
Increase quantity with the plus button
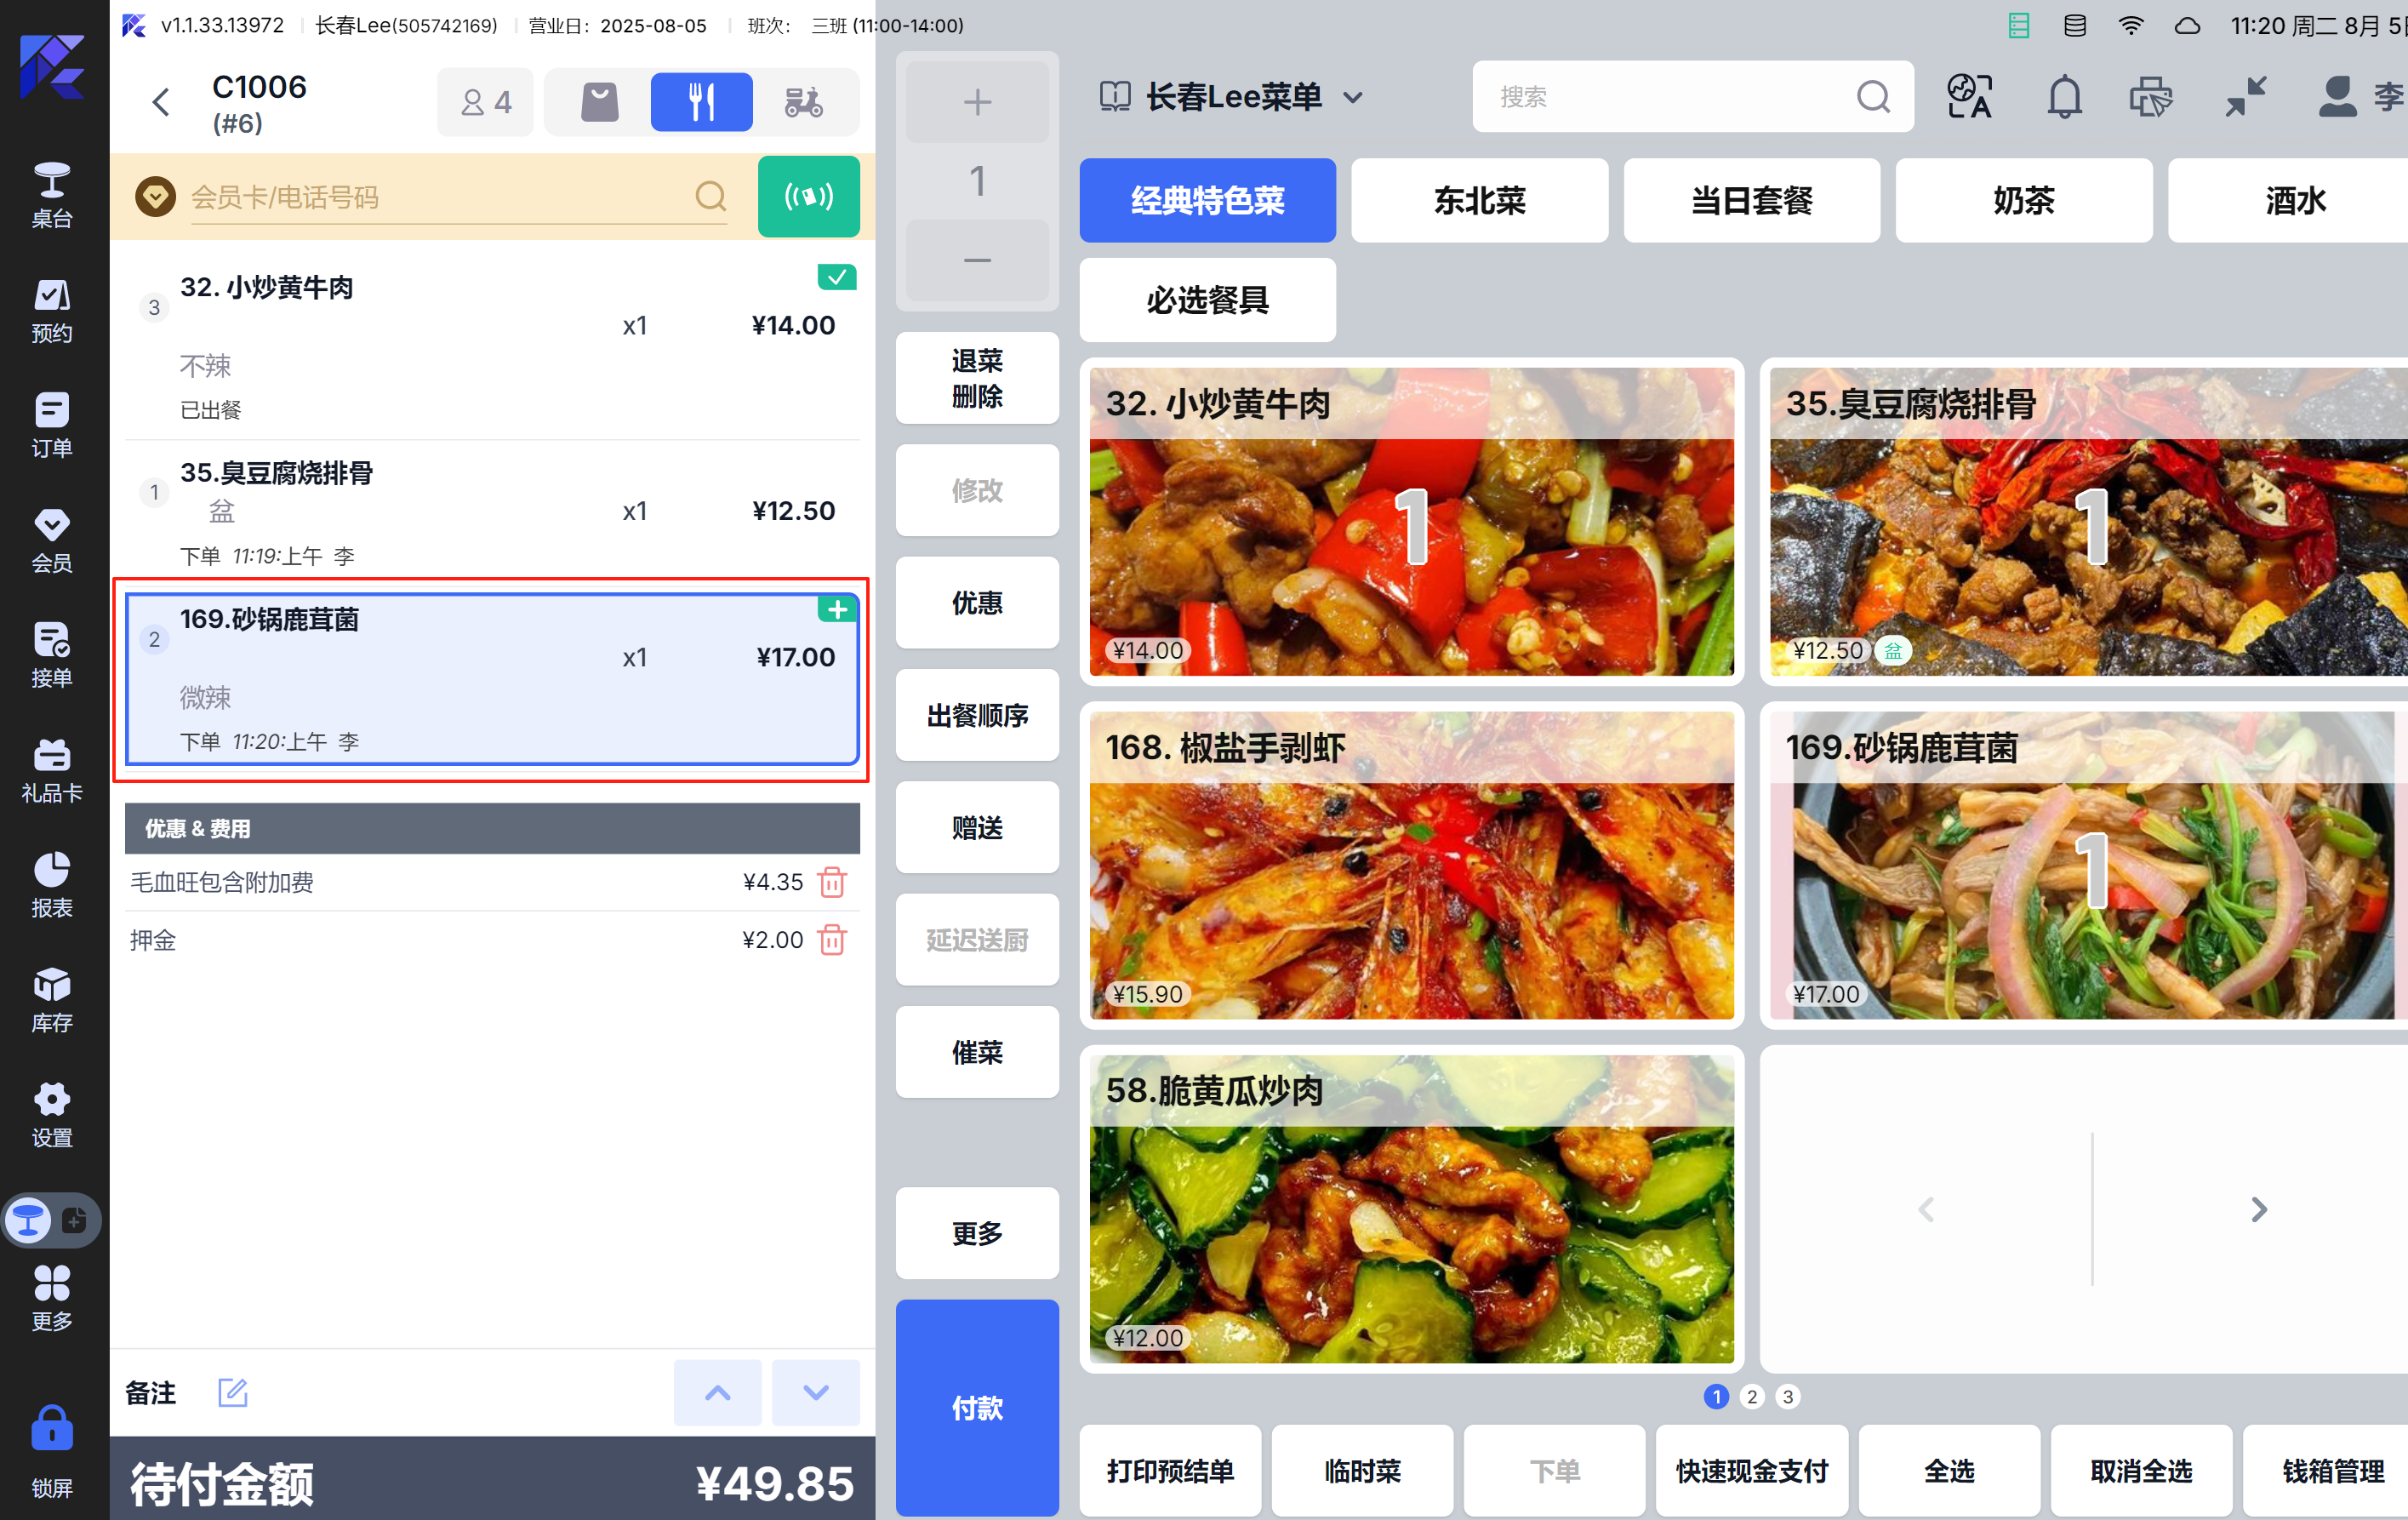coord(977,102)
